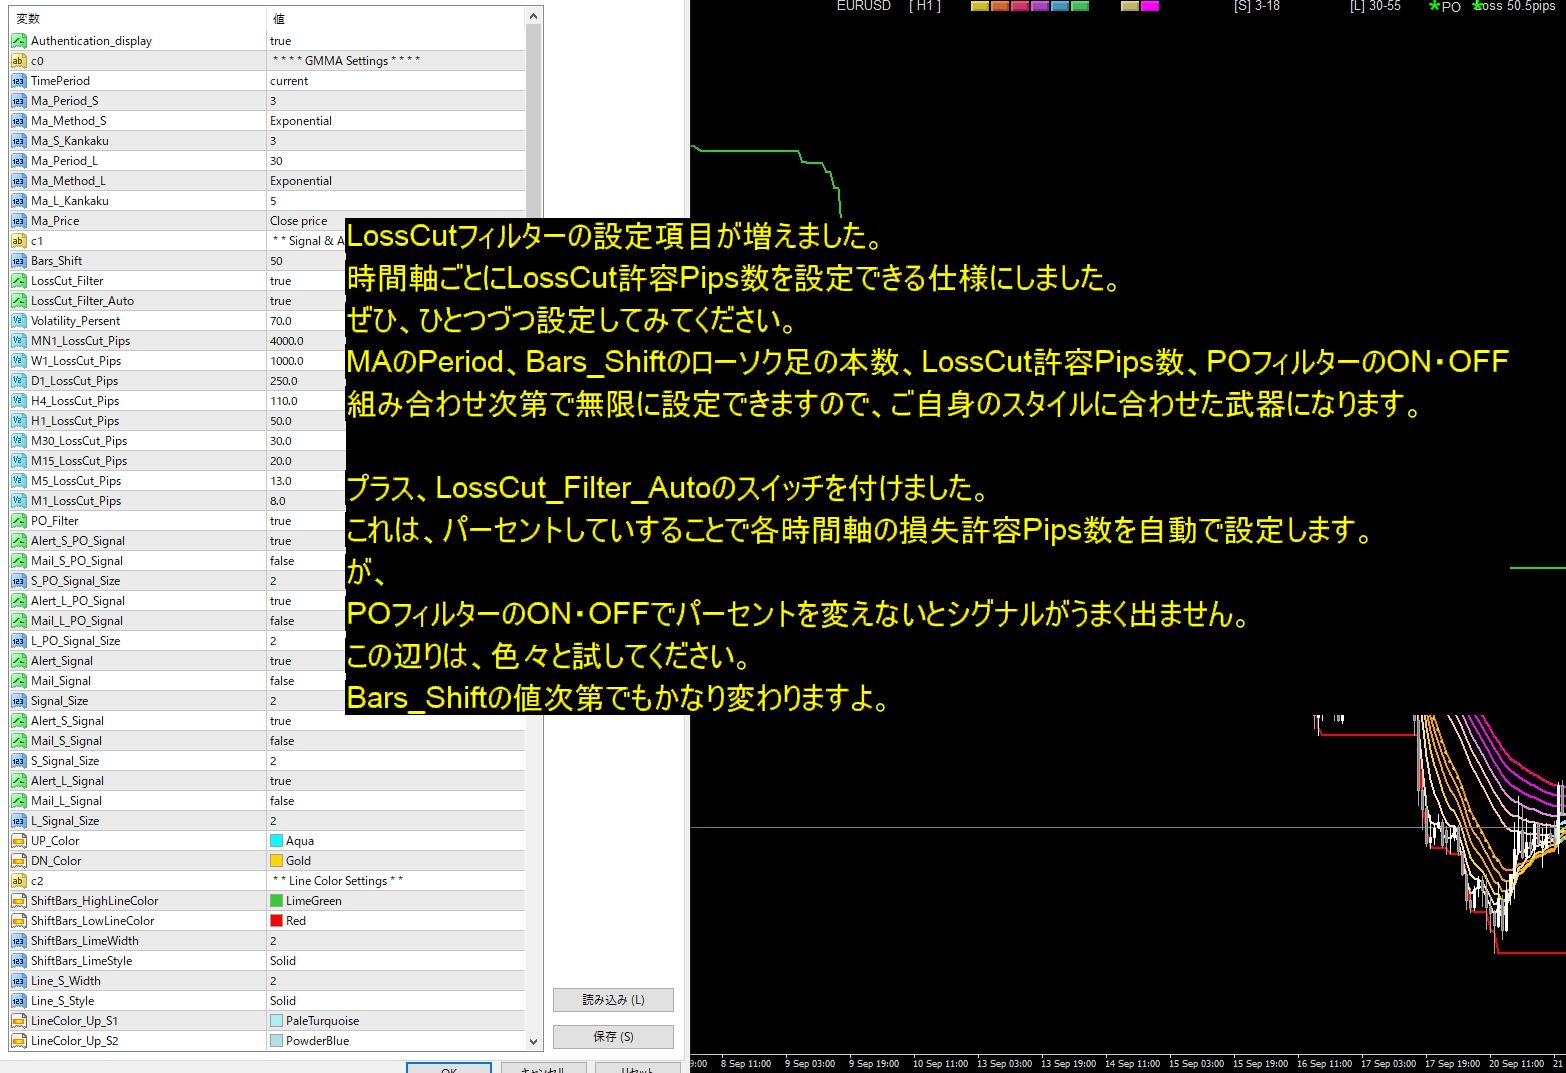Click the 'false' value of Mail_S_Signal
This screenshot has width=1566, height=1073.
[282, 741]
